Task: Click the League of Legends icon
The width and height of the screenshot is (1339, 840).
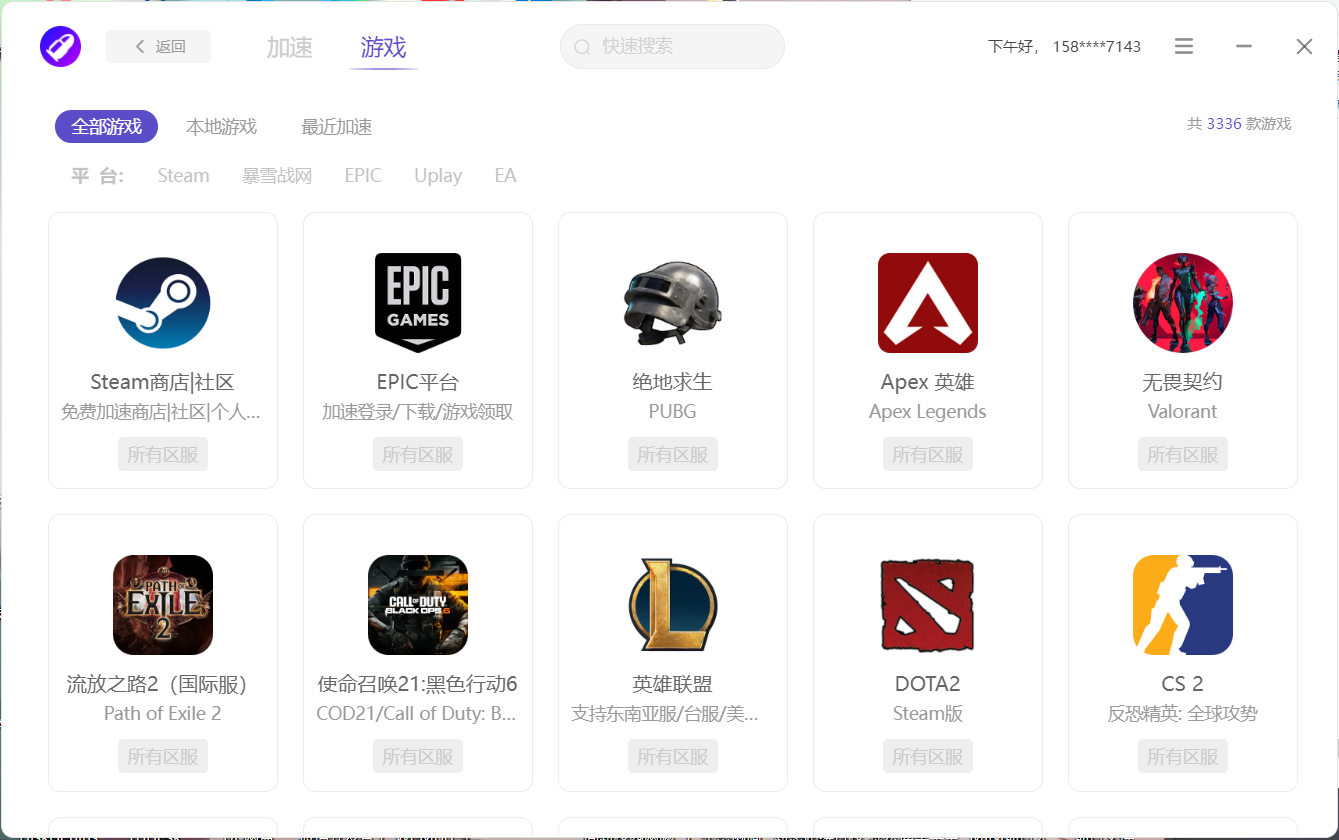Action: [673, 605]
